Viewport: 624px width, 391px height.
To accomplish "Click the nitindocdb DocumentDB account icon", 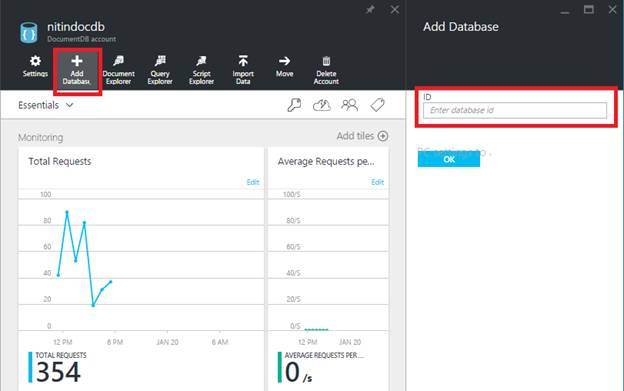I will 29,33.
